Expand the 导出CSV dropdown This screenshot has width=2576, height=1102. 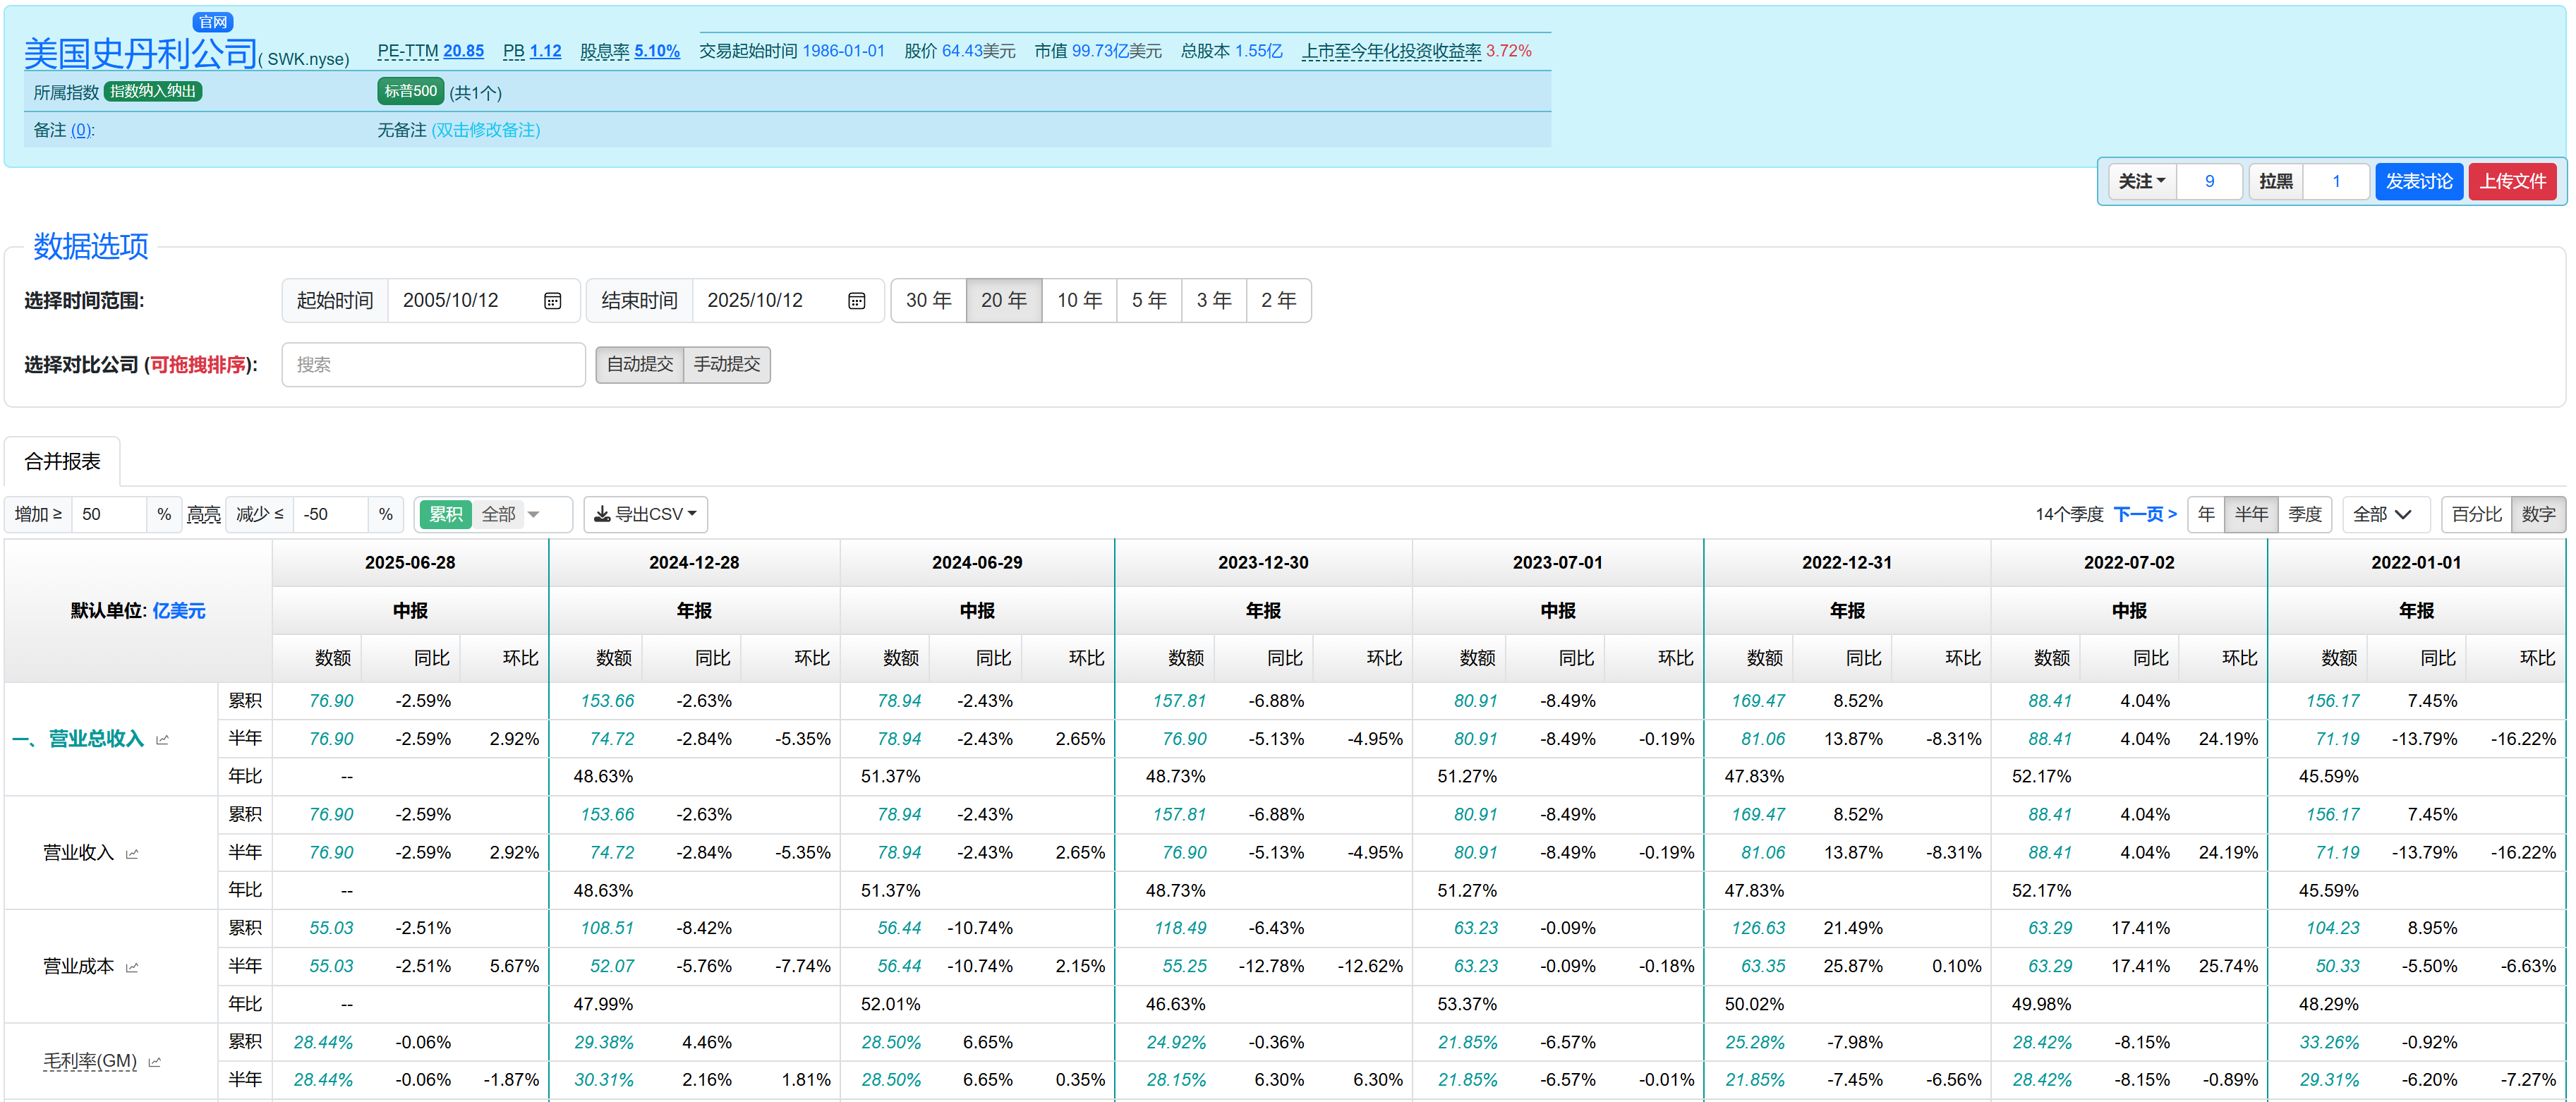pyautogui.click(x=645, y=514)
